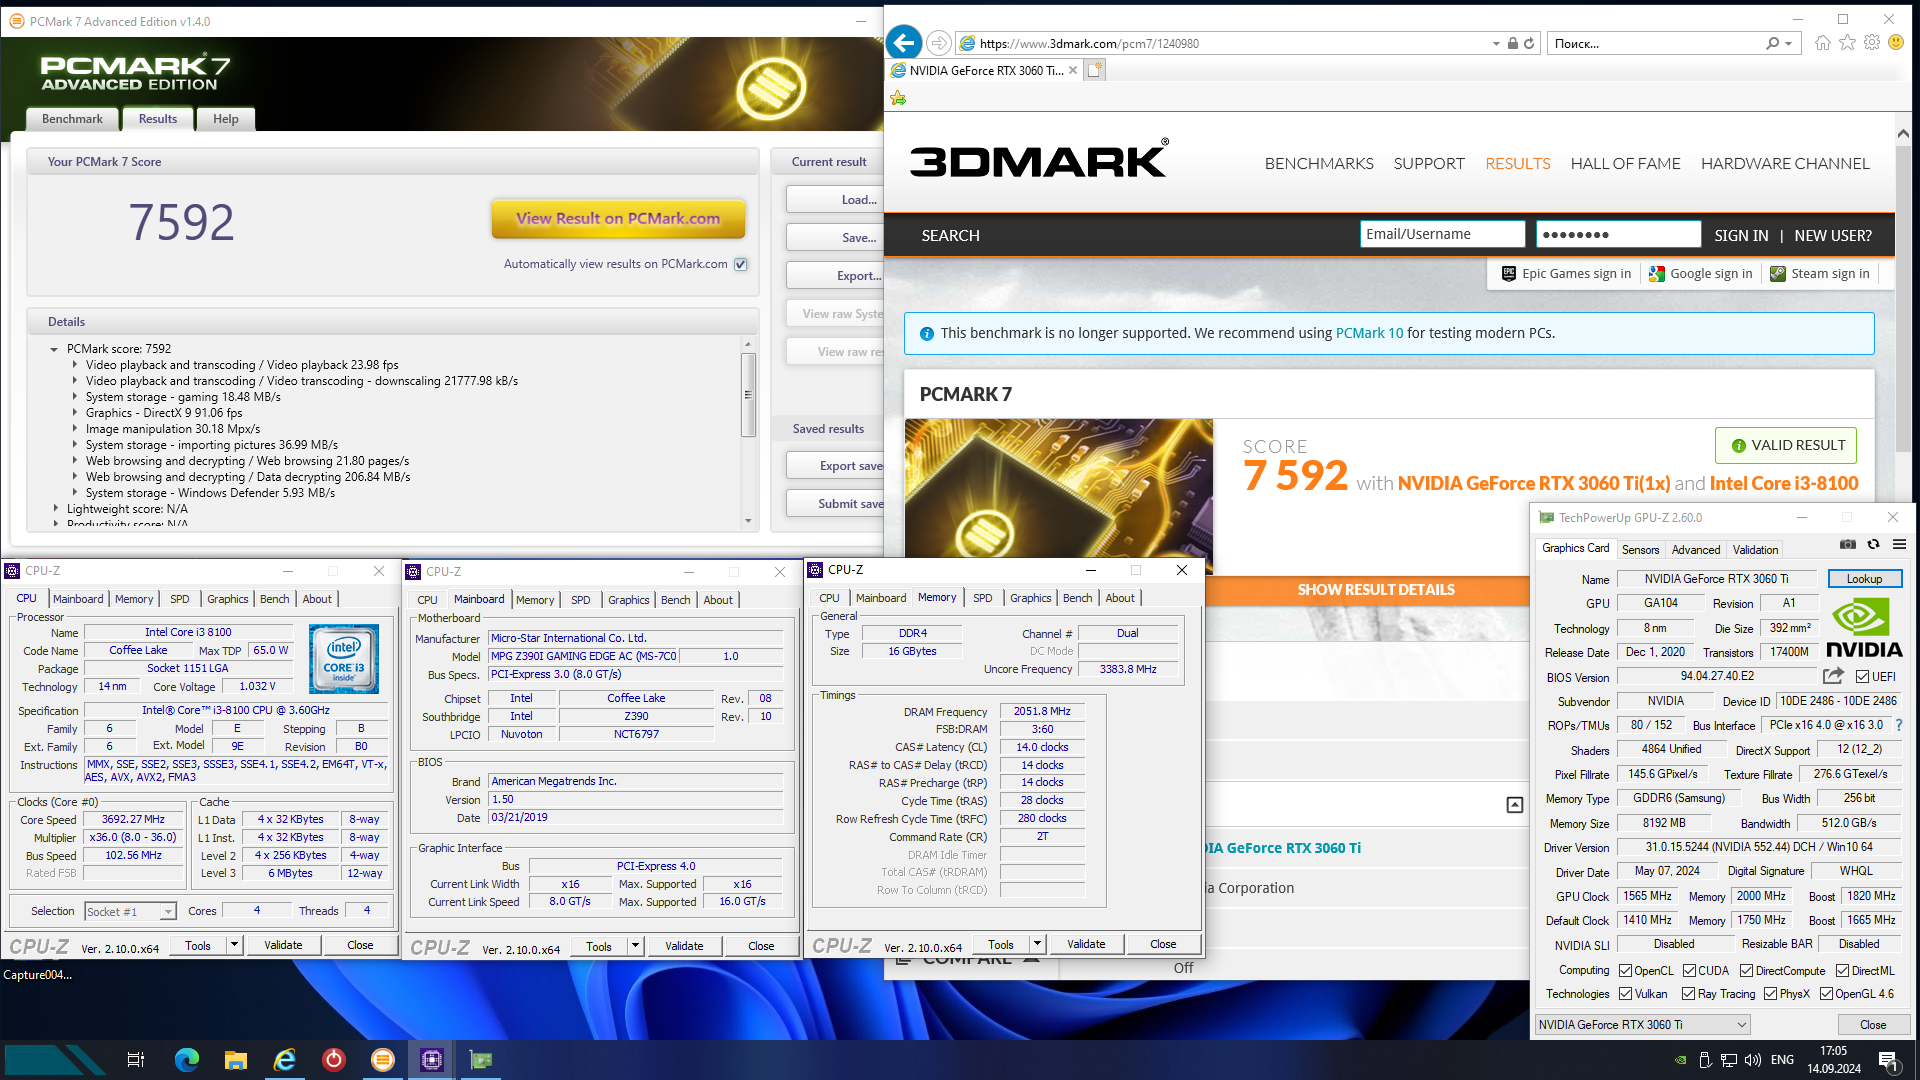The height and width of the screenshot is (1080, 1920).
Task: Open a new browser tab
Action: (1095, 70)
